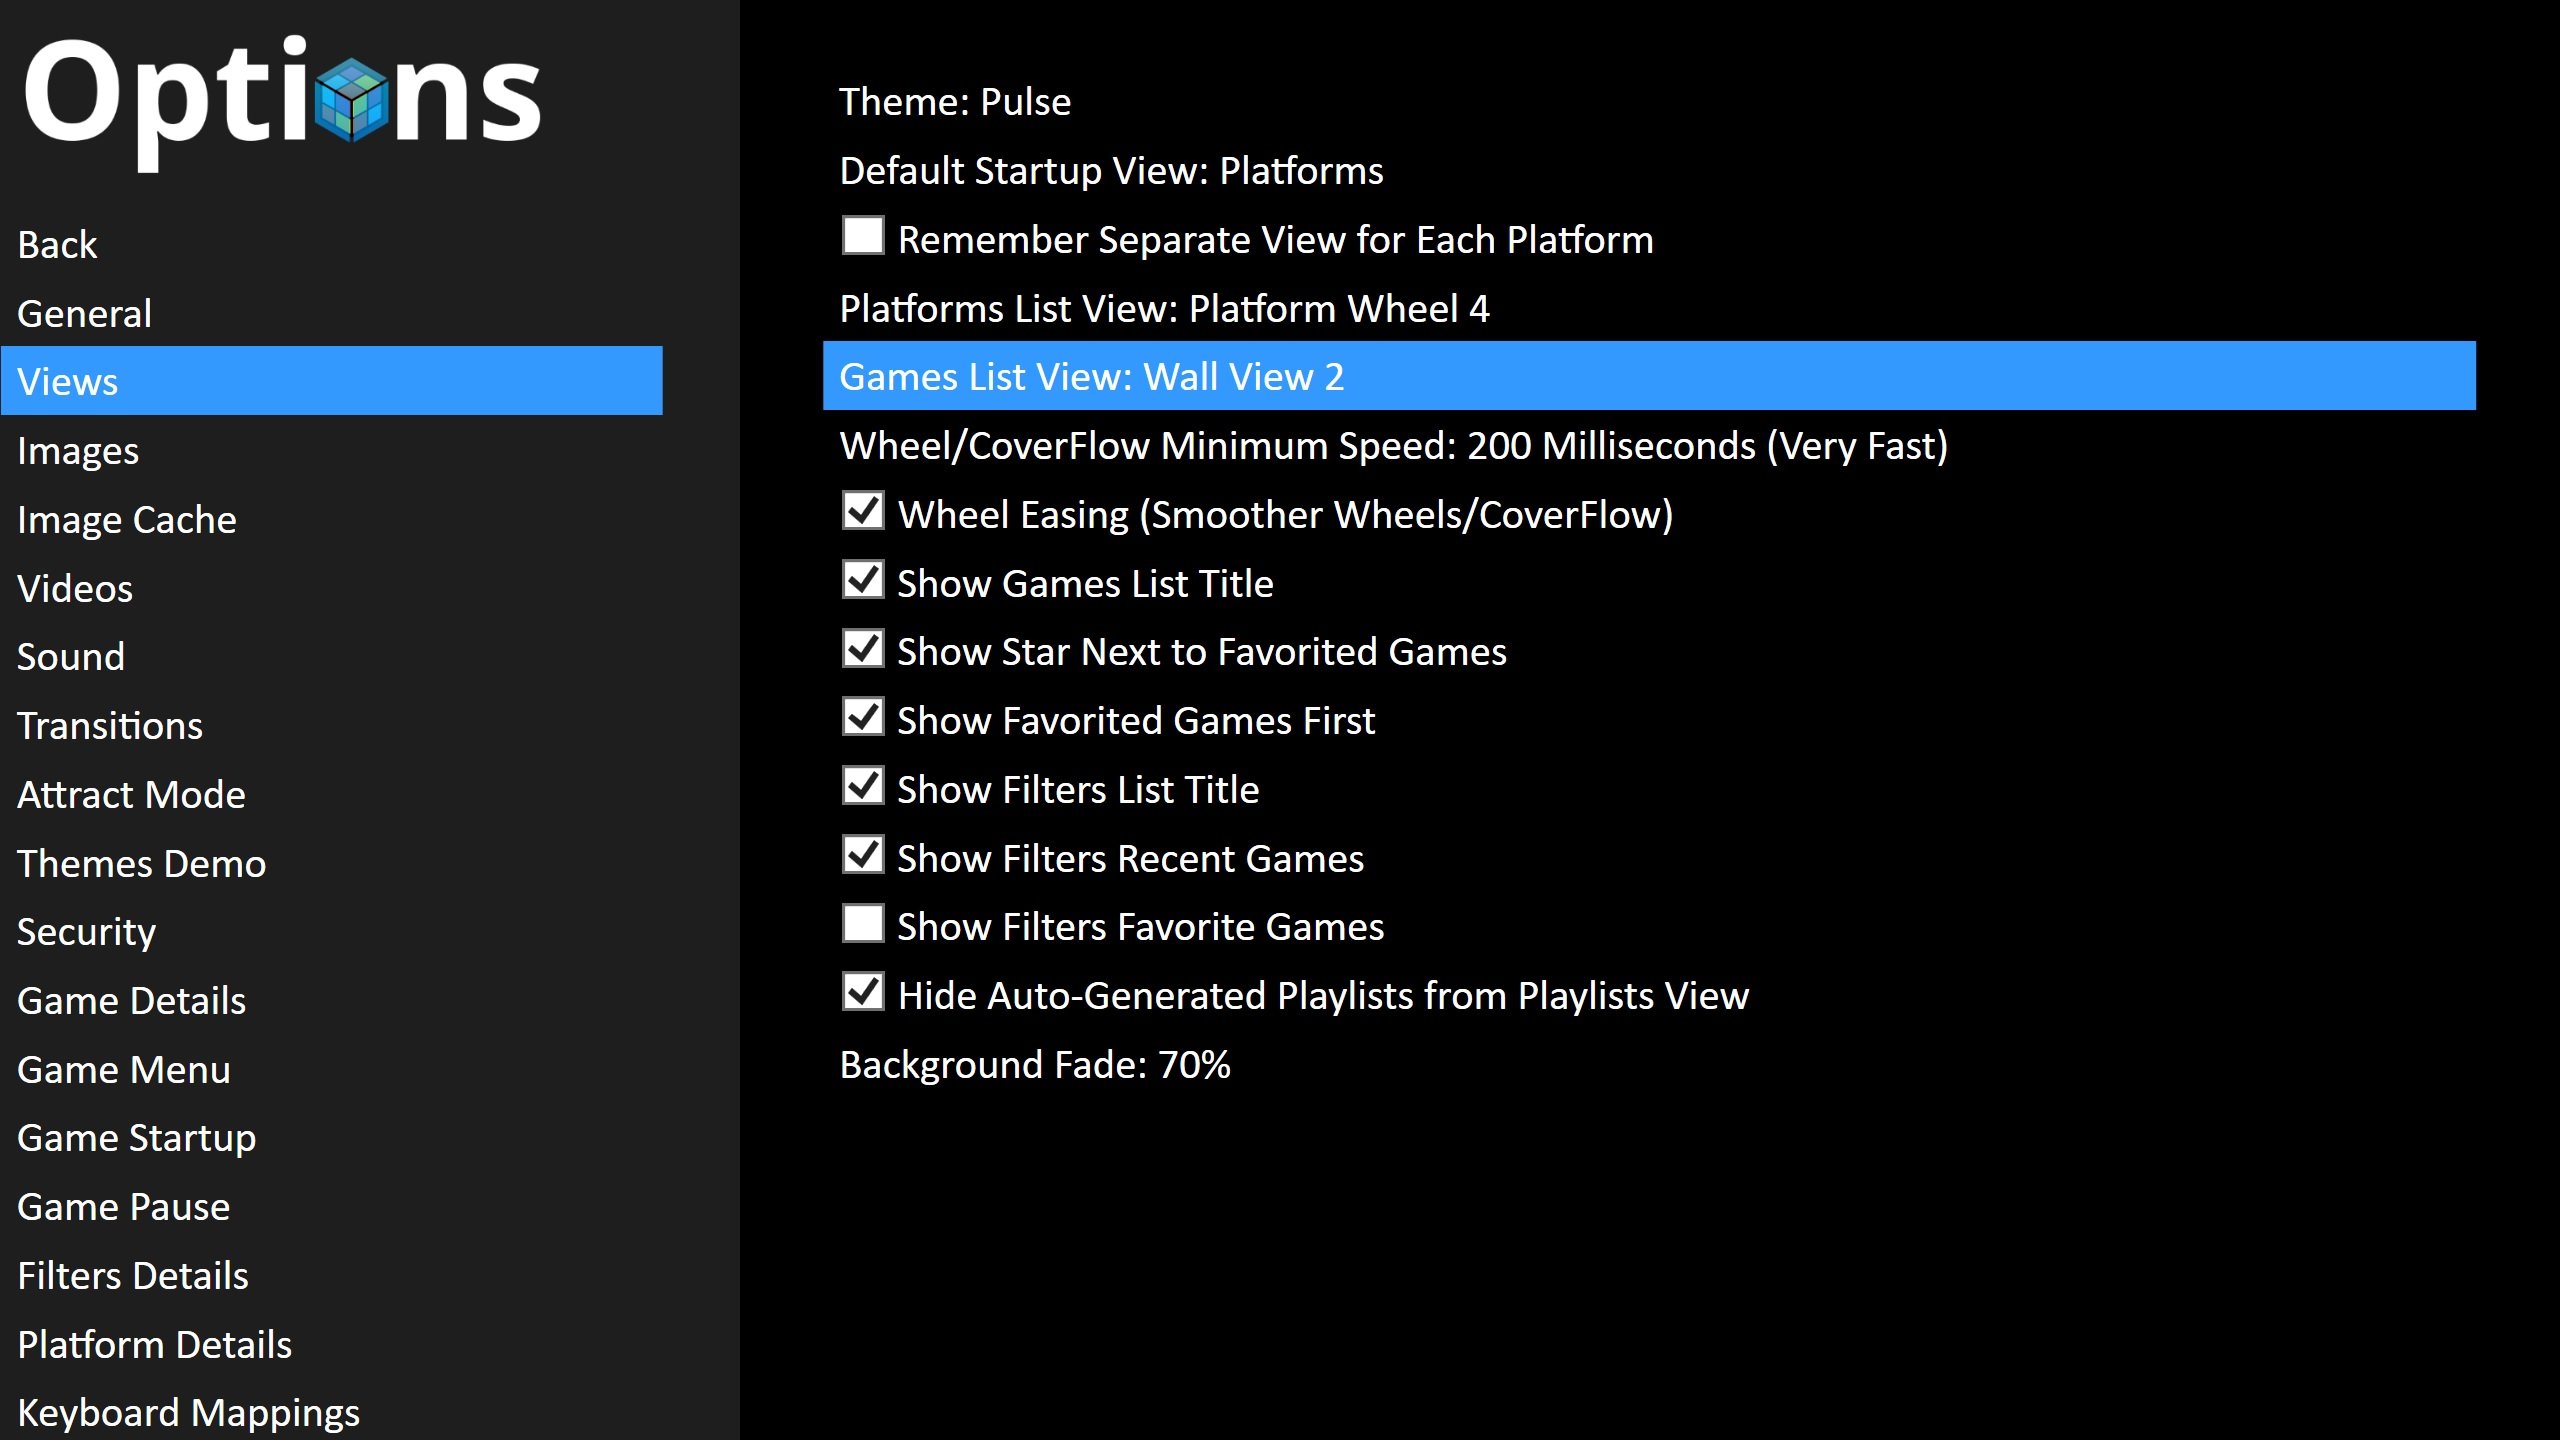Uncheck Show Favorited Games First

click(x=863, y=717)
